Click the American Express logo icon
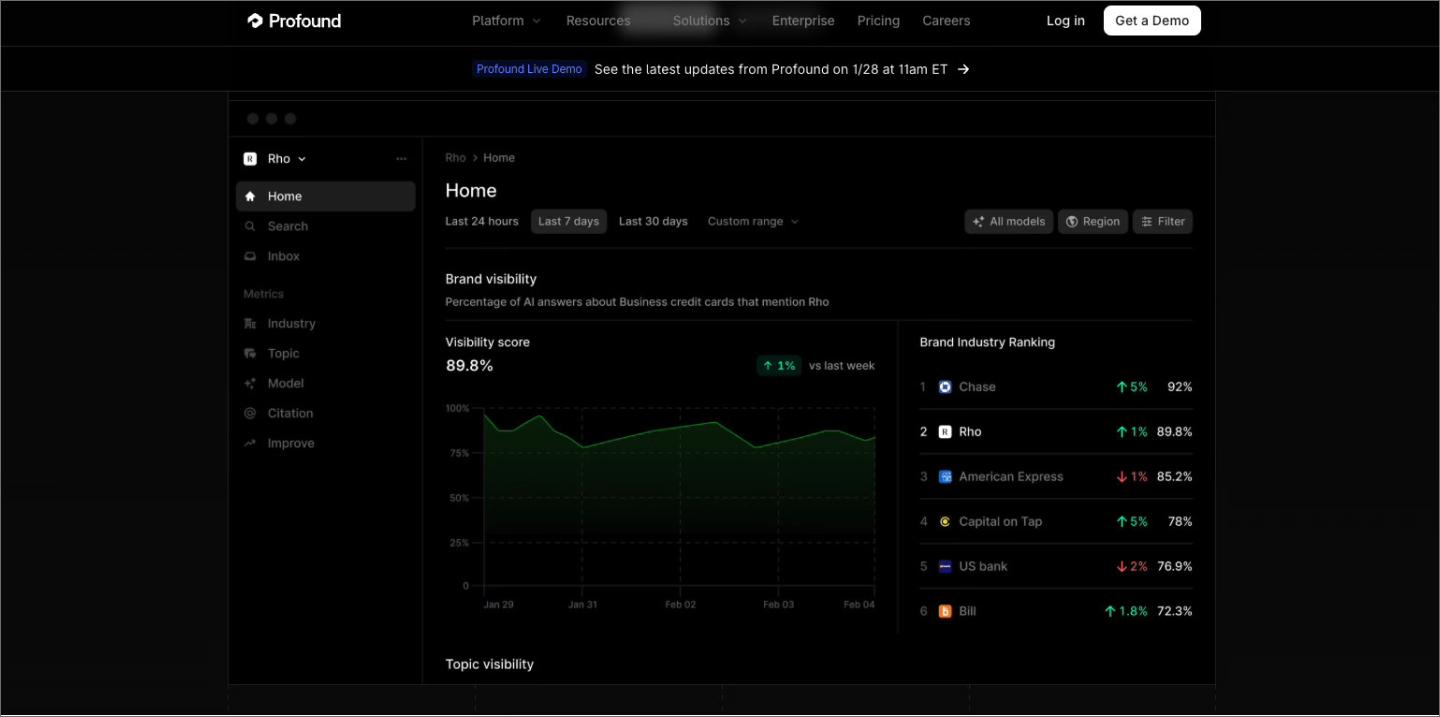The width and height of the screenshot is (1440, 717). click(x=945, y=477)
